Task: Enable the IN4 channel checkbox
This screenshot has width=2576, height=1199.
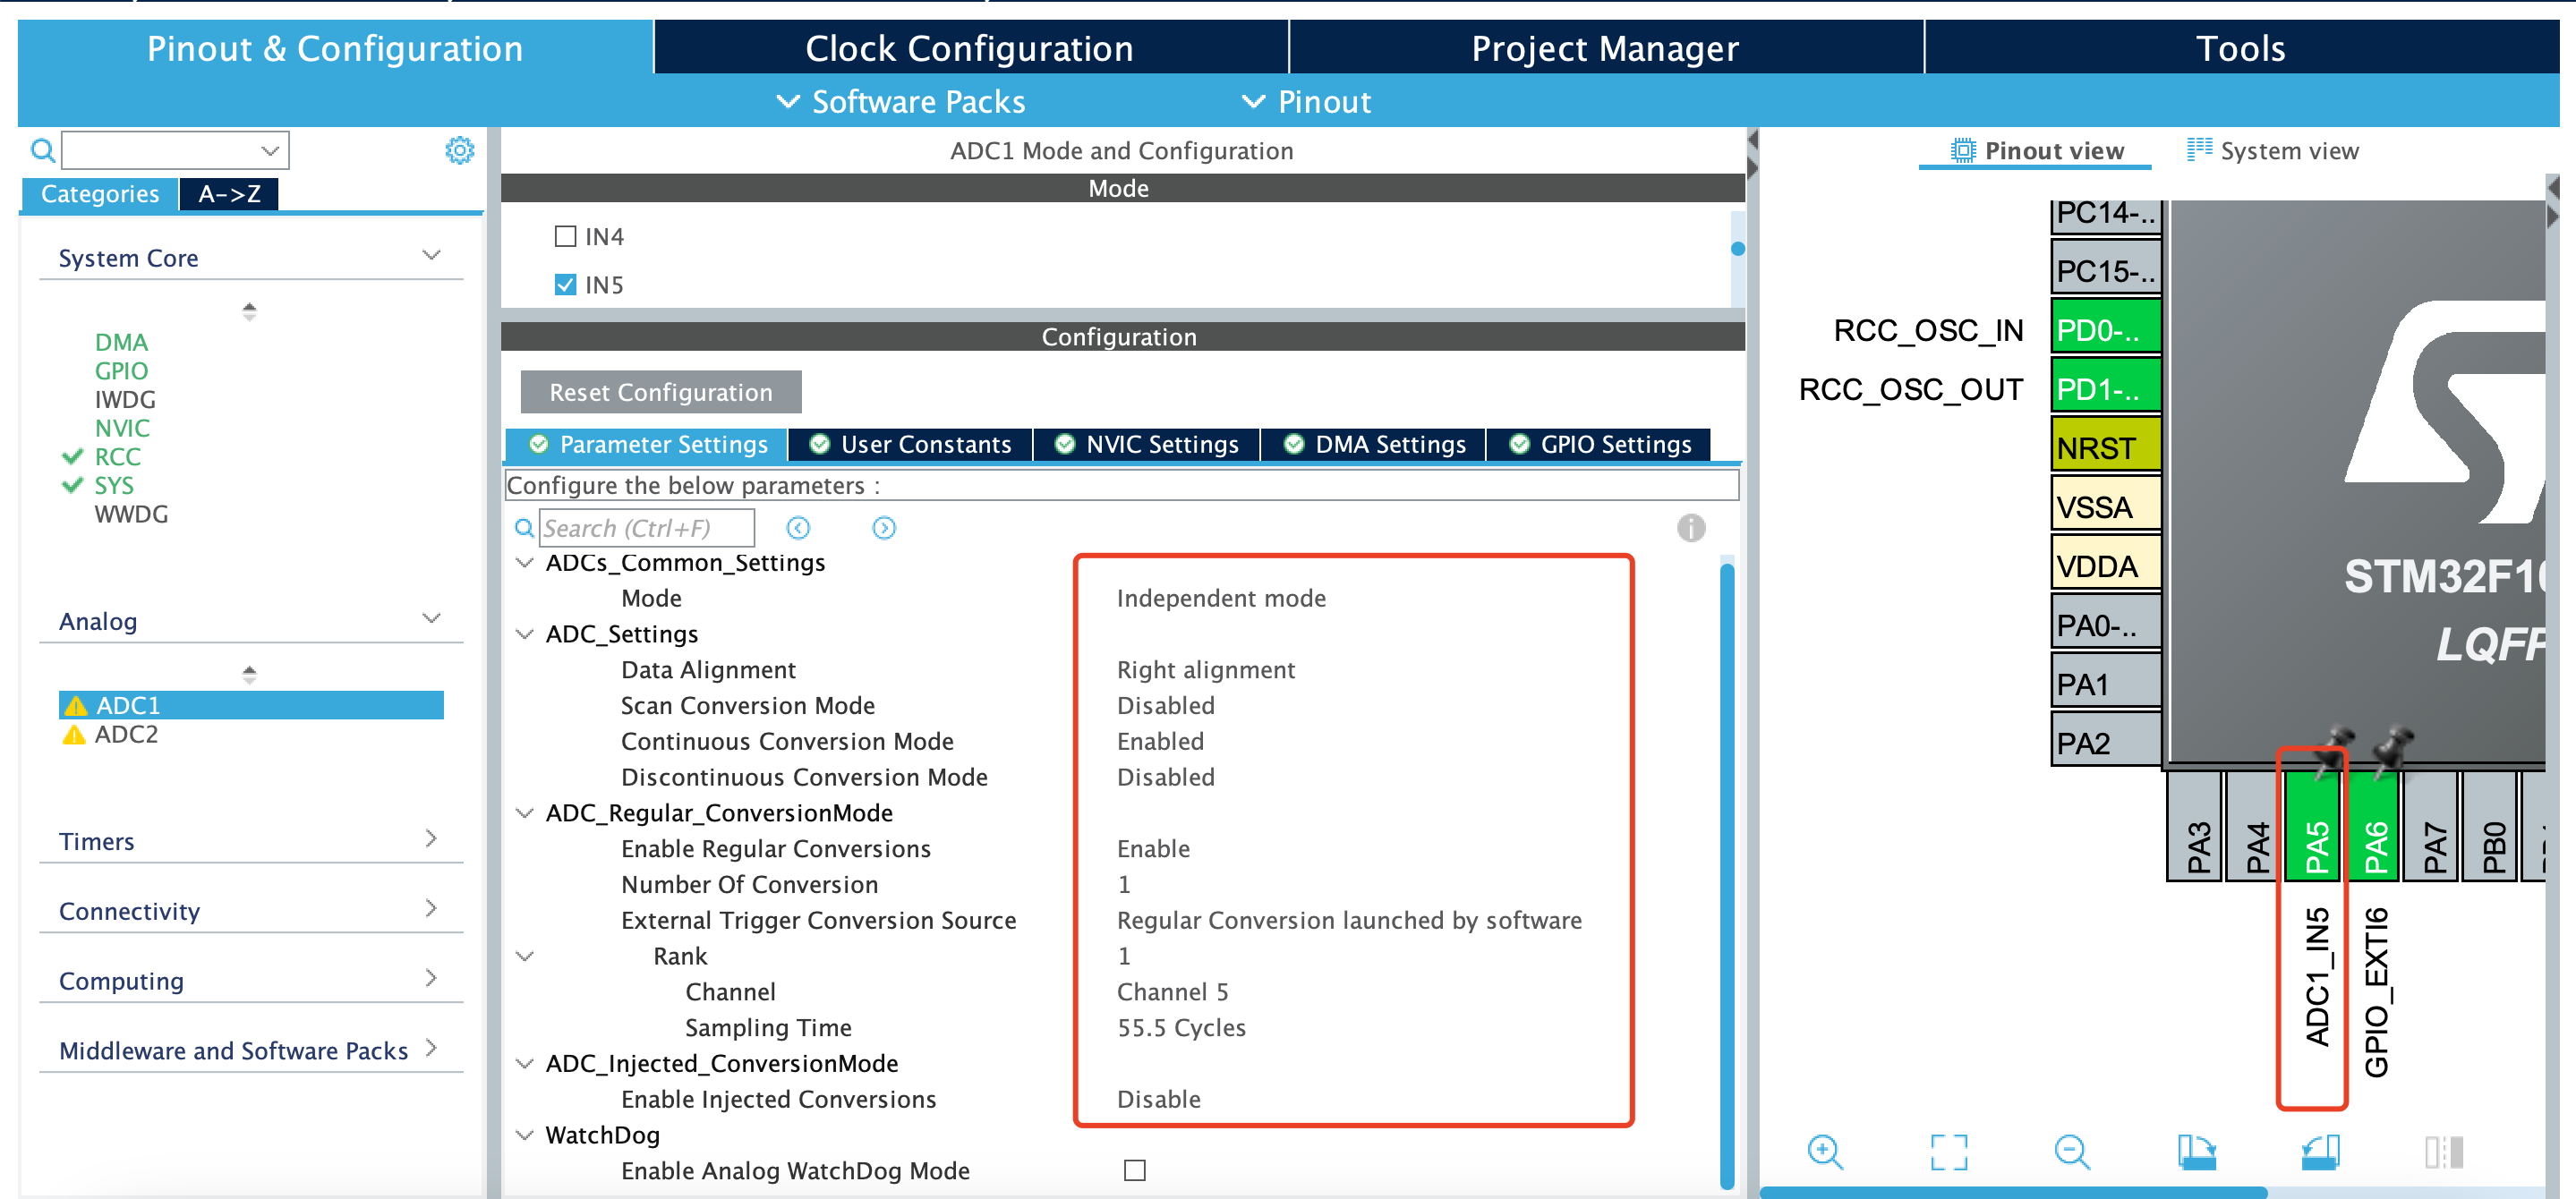Action: tap(566, 236)
